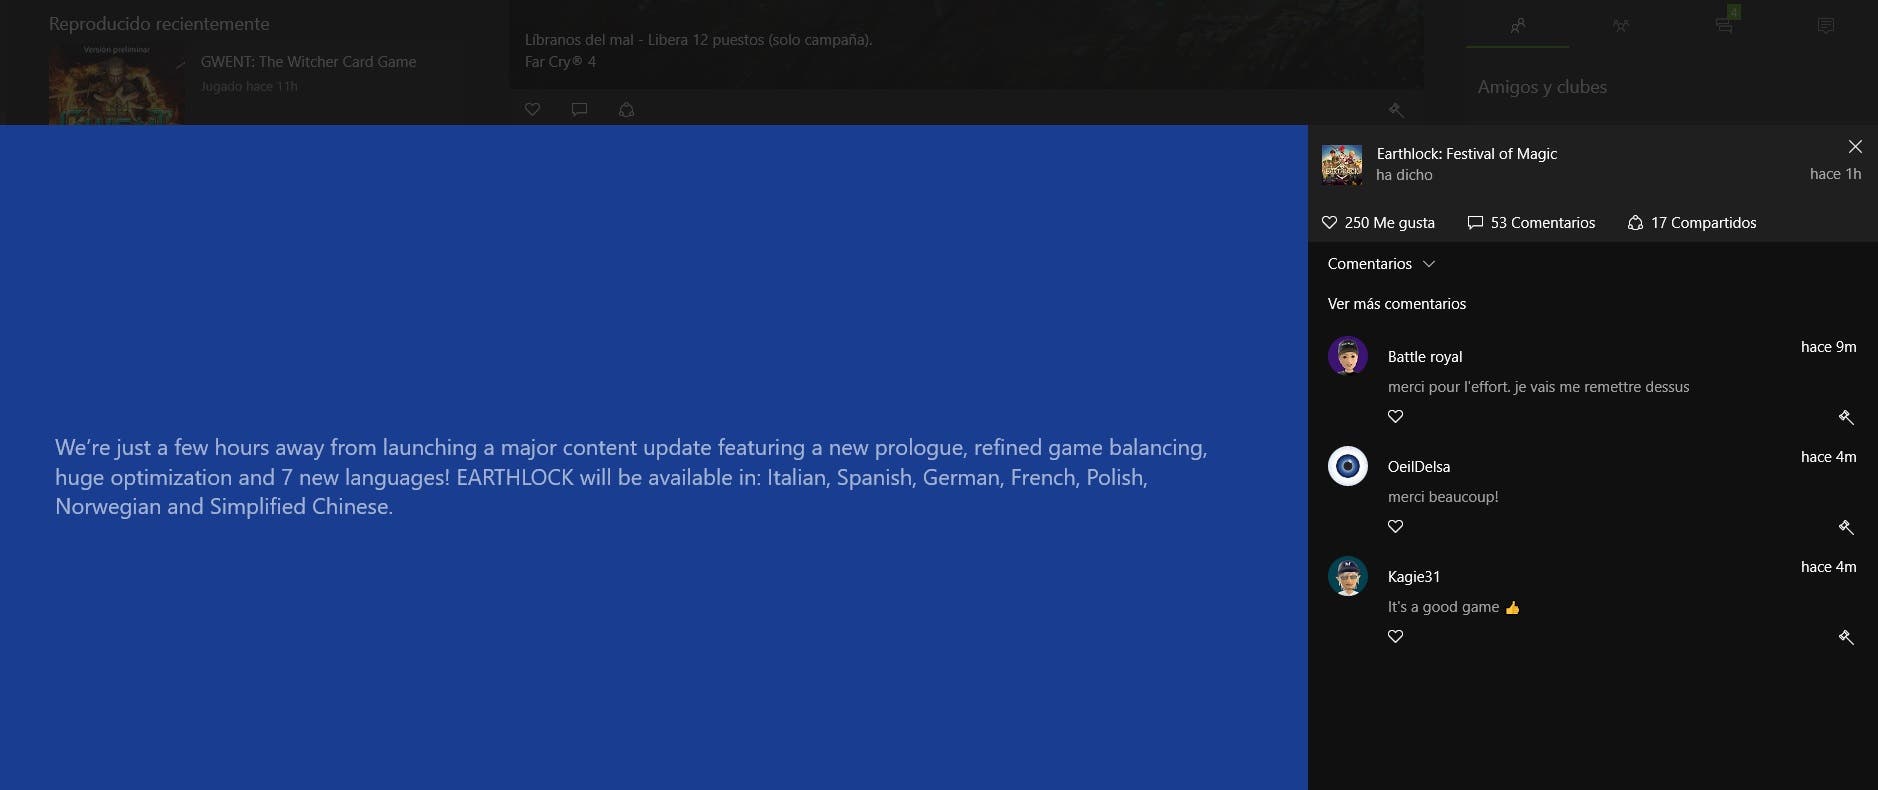
Task: Share the Far Cry 4 feed post
Action: (x=627, y=110)
